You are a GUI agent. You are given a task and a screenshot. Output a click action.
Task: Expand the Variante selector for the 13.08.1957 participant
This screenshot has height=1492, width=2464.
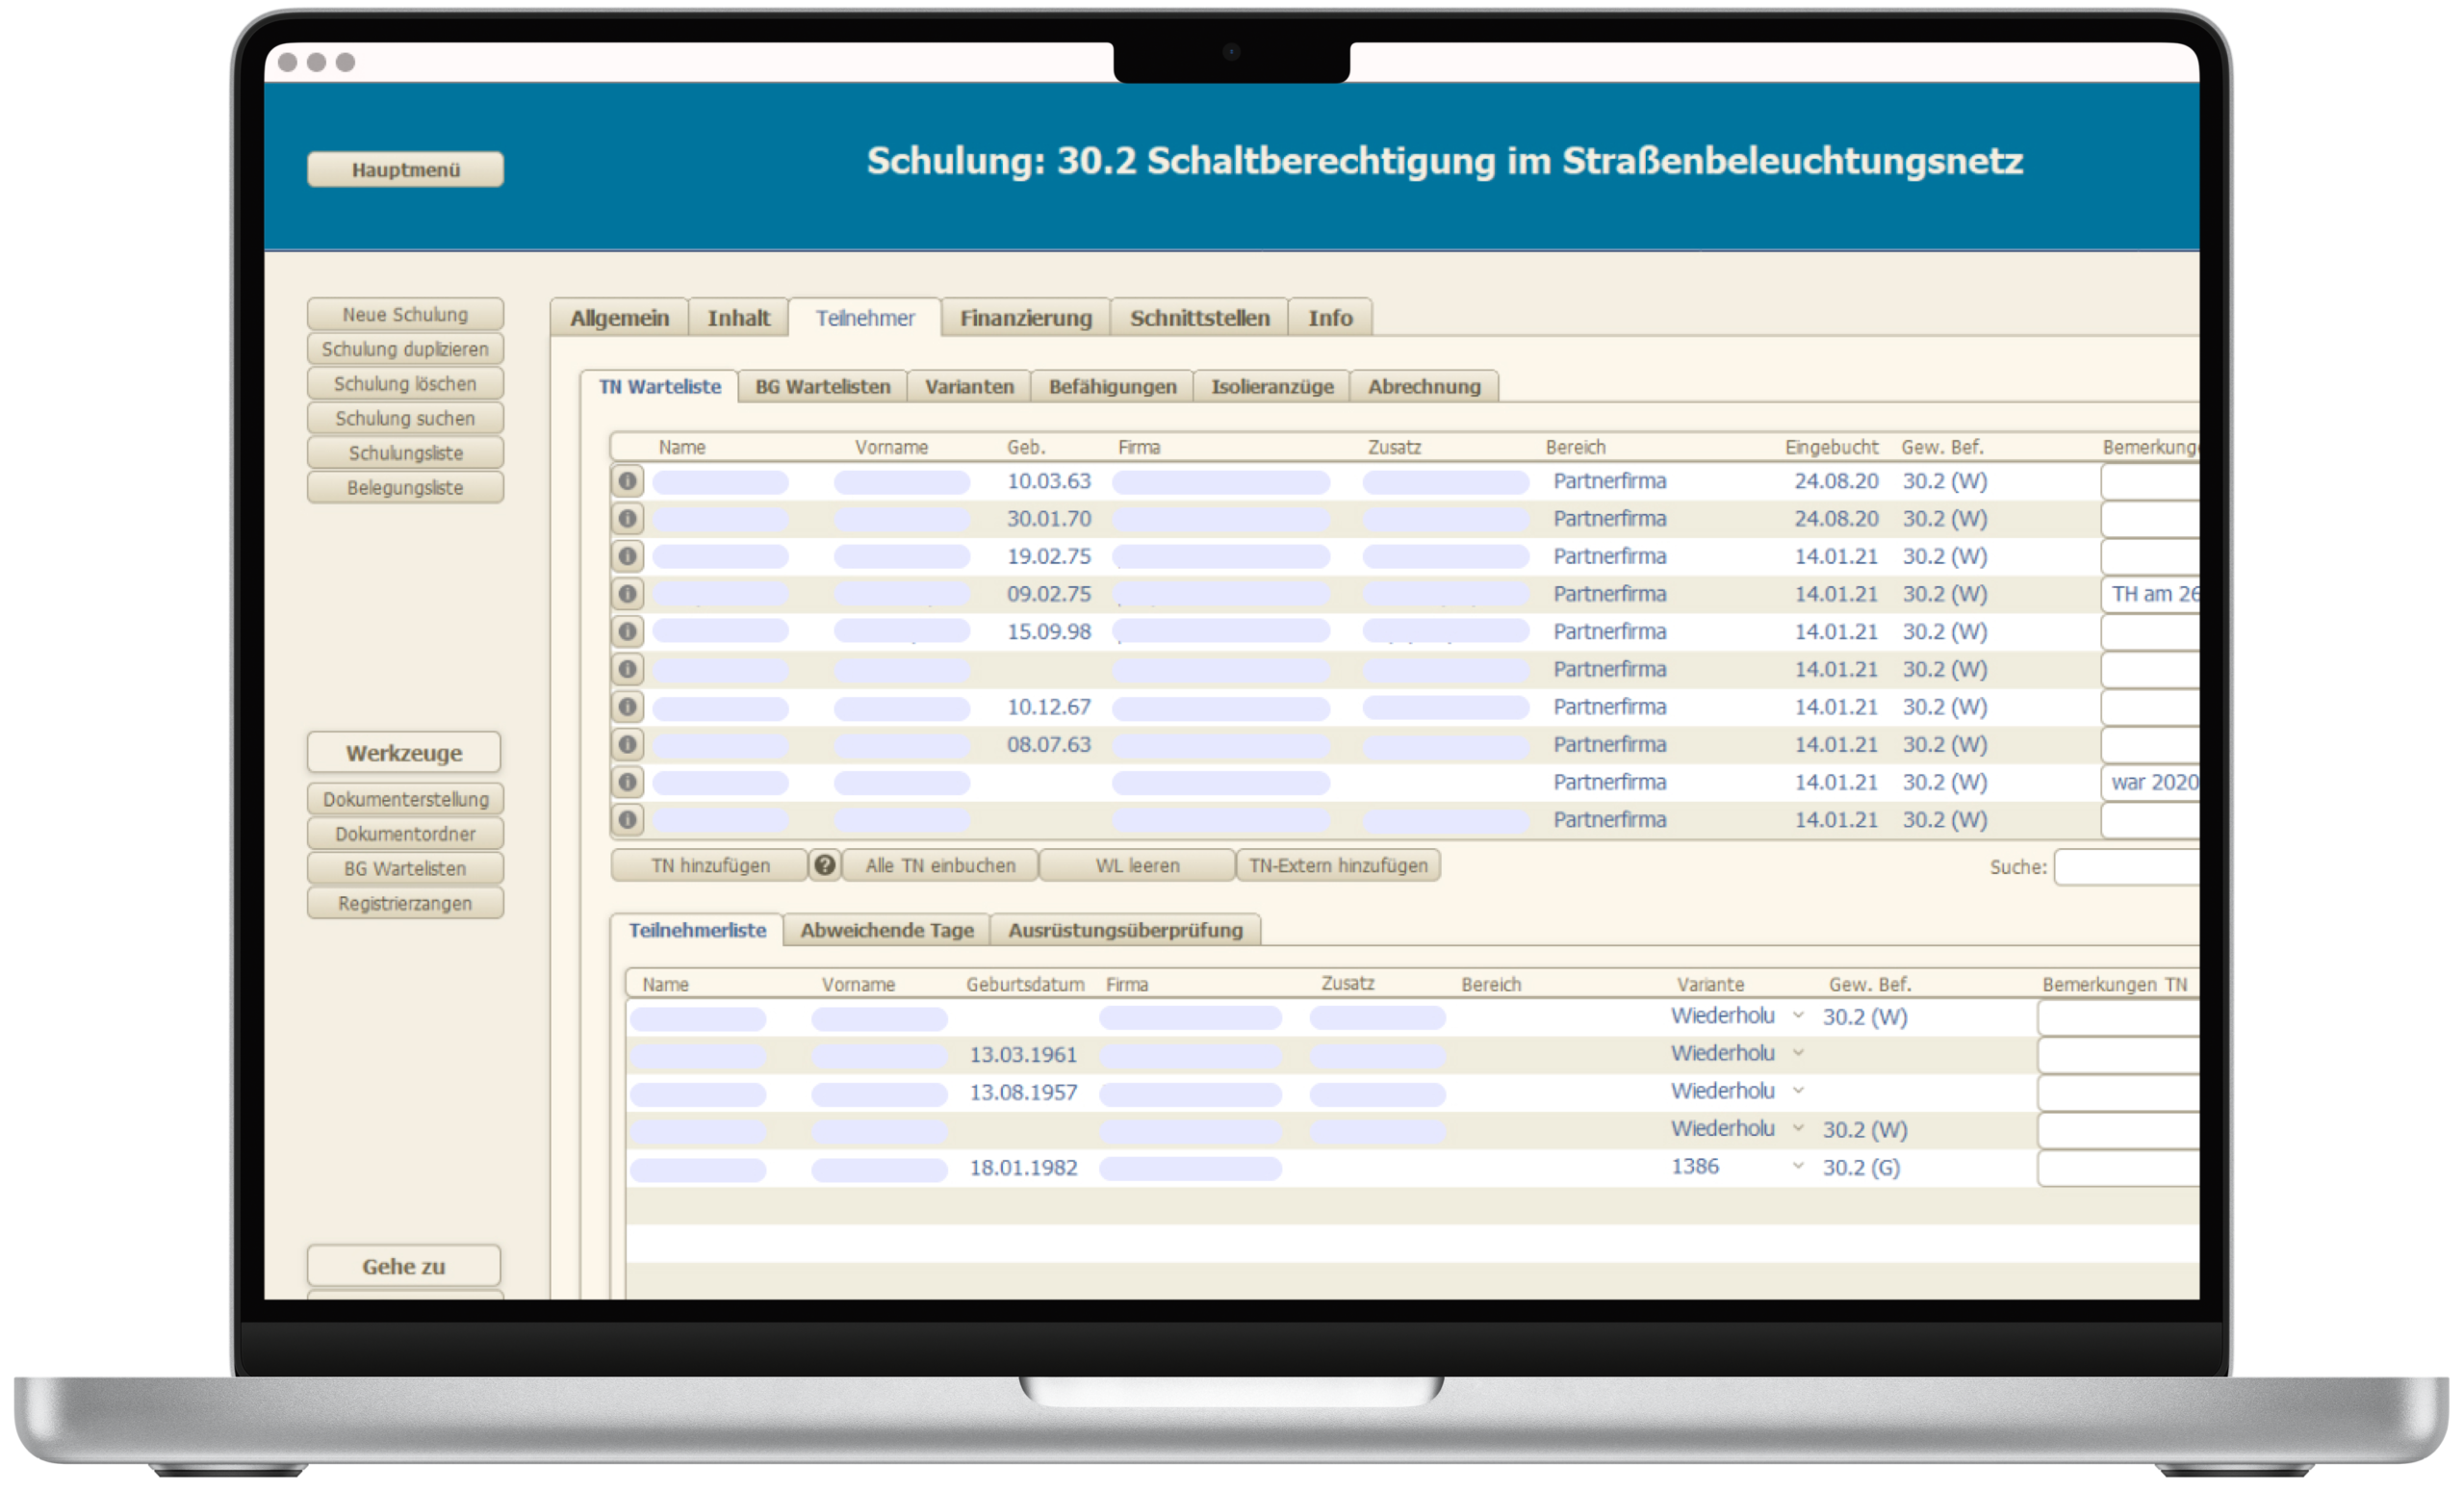click(x=1800, y=1090)
